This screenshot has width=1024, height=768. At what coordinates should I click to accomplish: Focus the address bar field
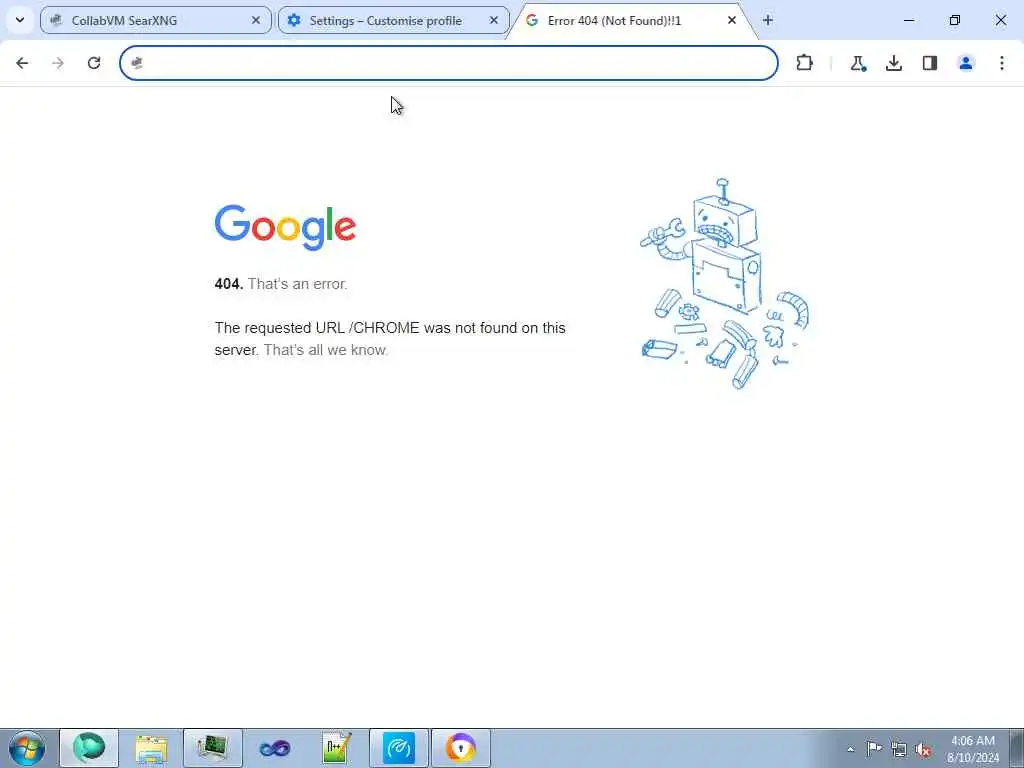click(449, 63)
